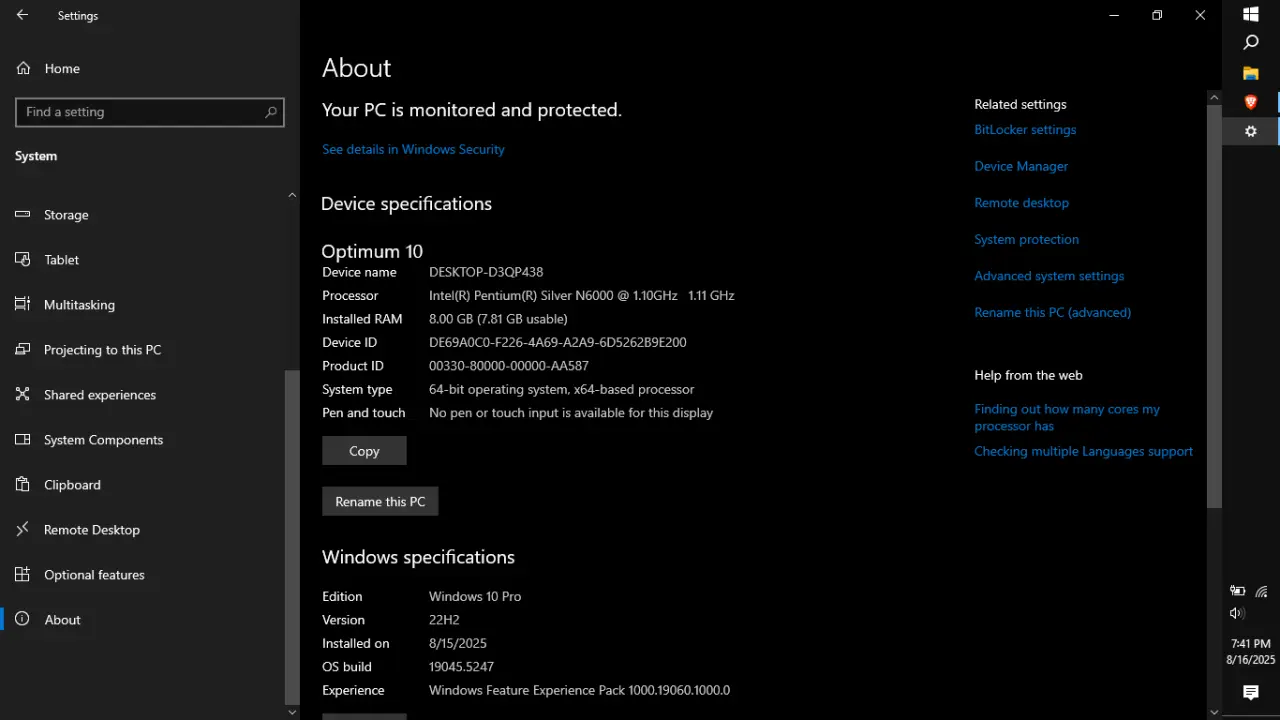Open the network icon in the system tray

(x=1262, y=591)
